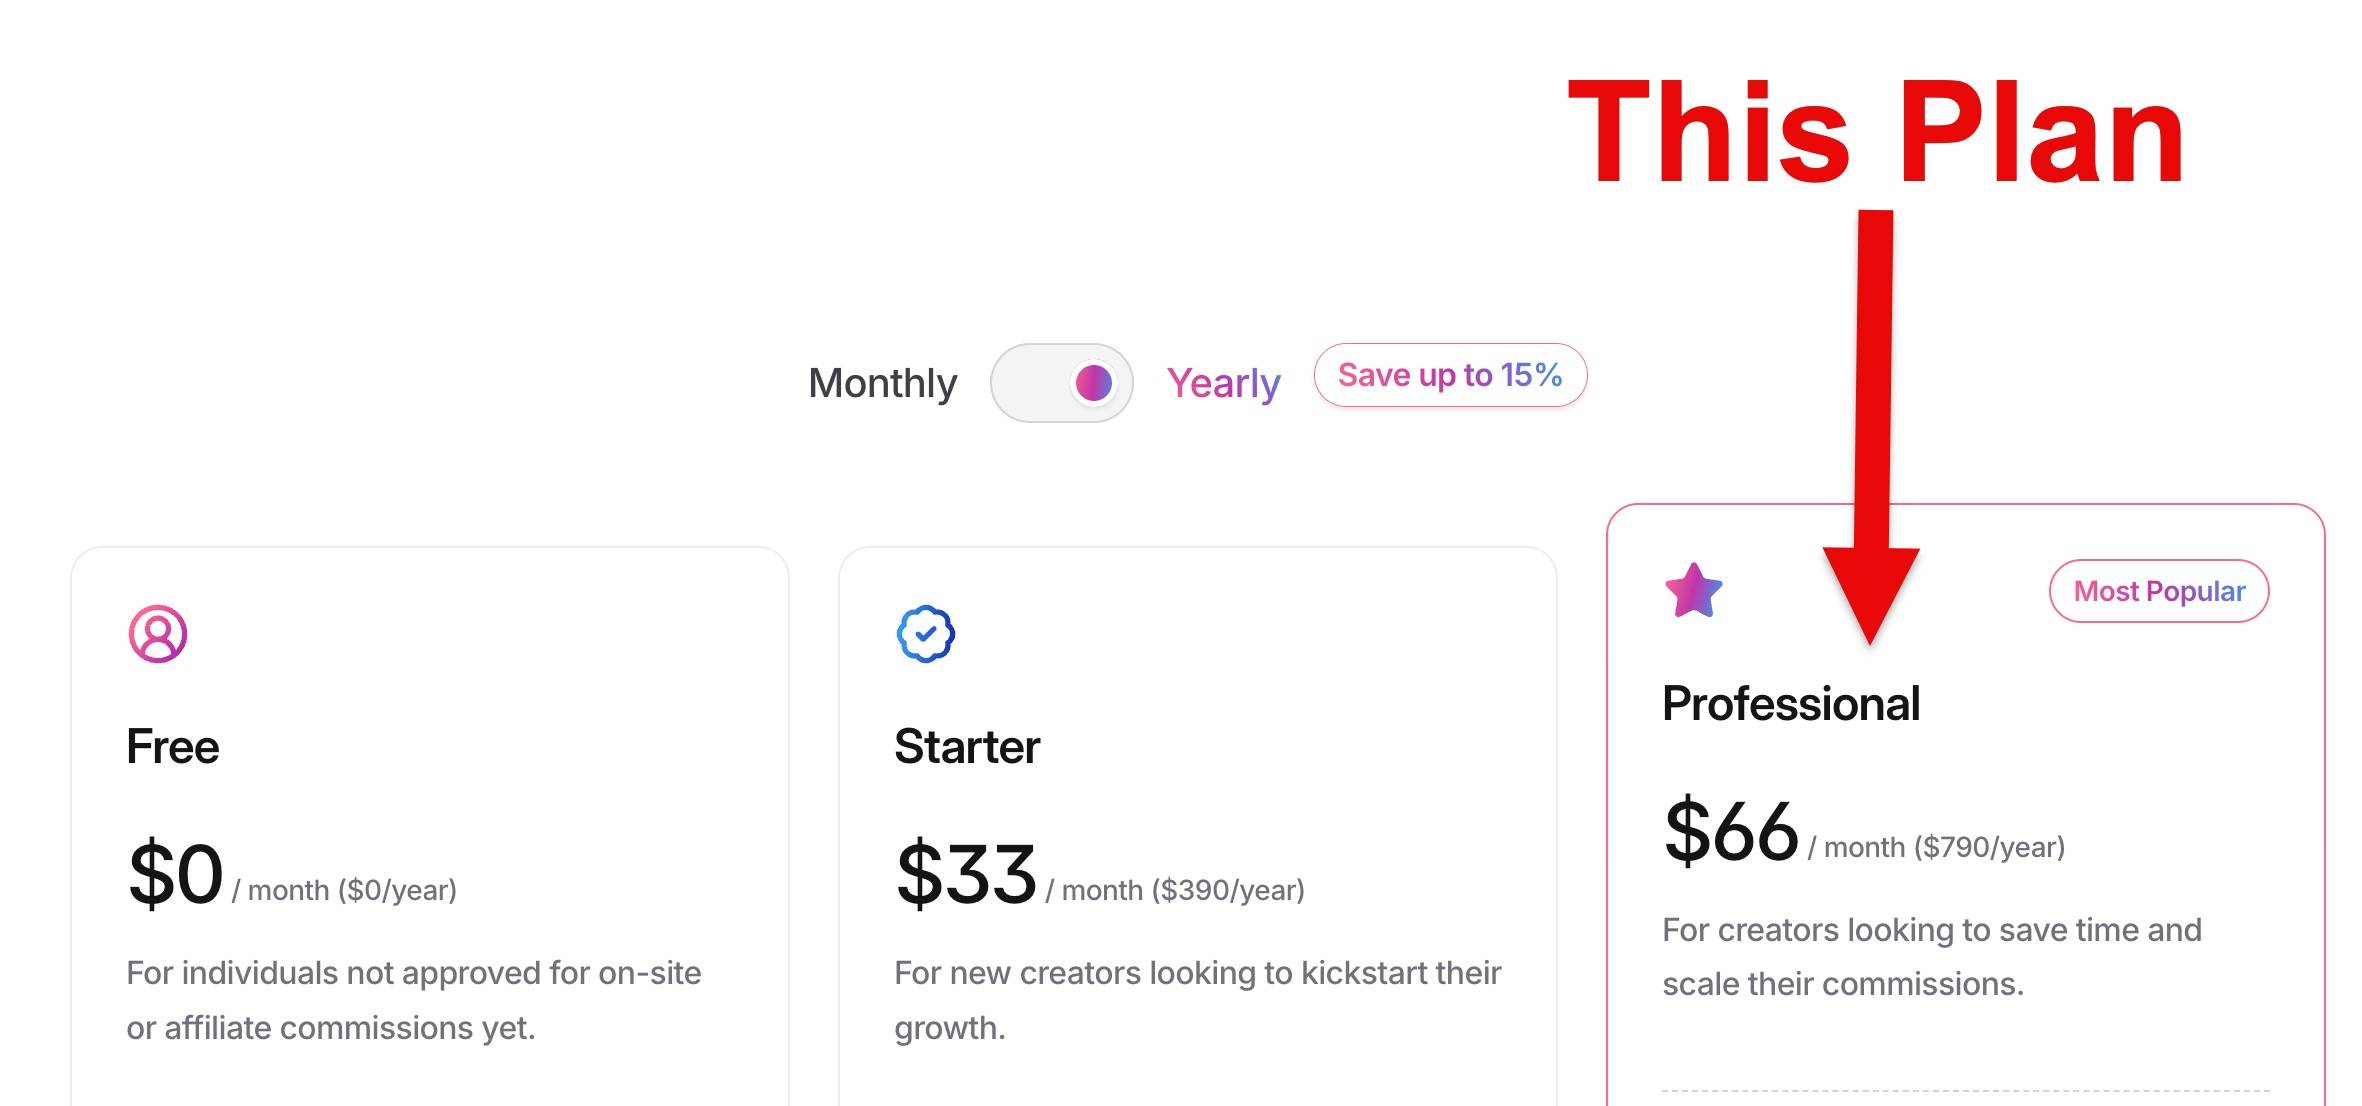This screenshot has width=2362, height=1106.
Task: Select the Yearly billing label
Action: 1223,383
